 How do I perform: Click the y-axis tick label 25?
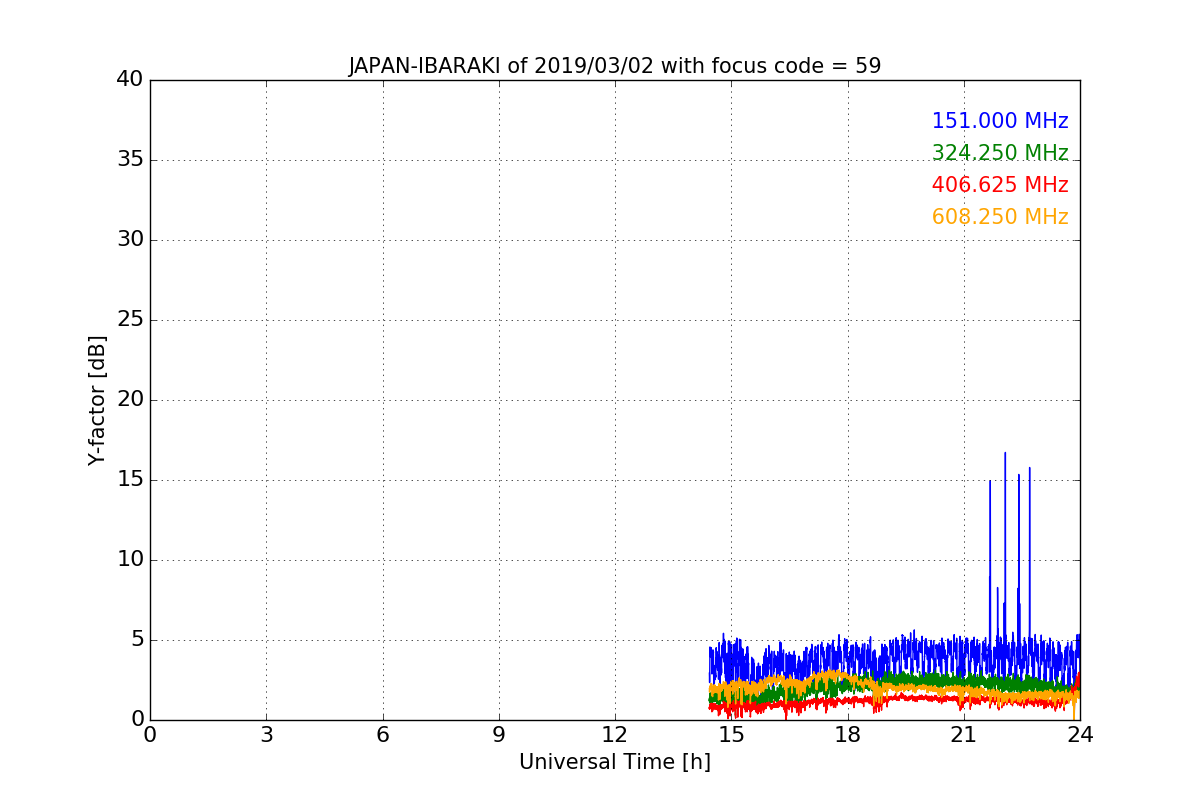pos(130,320)
